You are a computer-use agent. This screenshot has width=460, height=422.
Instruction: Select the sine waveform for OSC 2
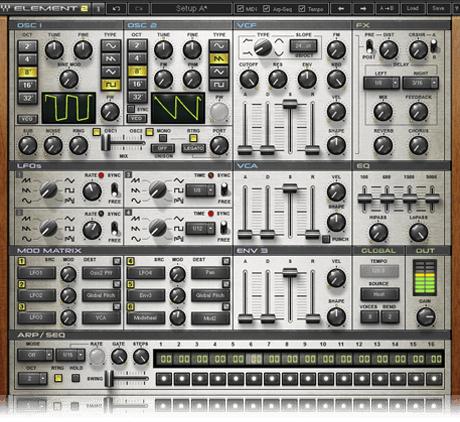[x=219, y=46]
